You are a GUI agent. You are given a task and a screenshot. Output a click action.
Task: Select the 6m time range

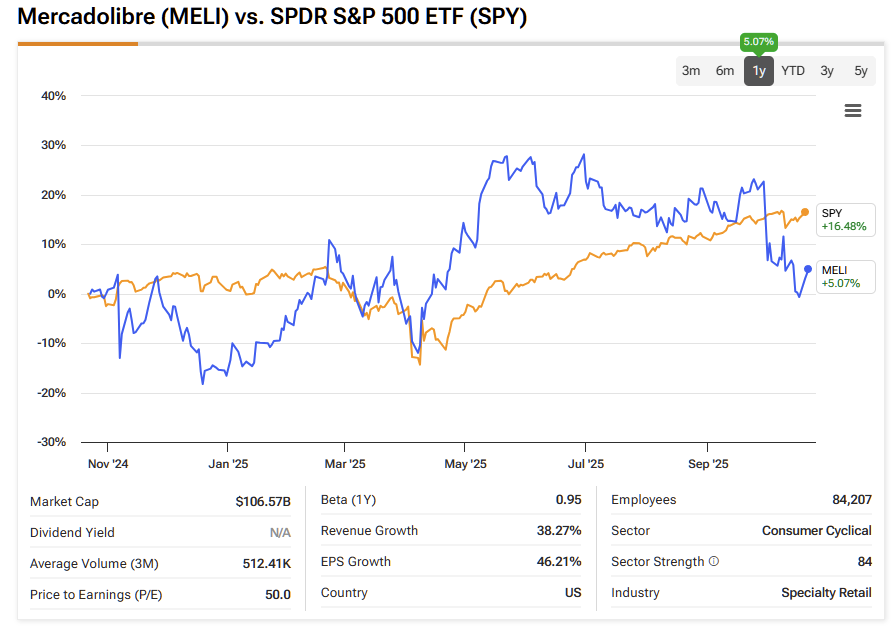725,71
